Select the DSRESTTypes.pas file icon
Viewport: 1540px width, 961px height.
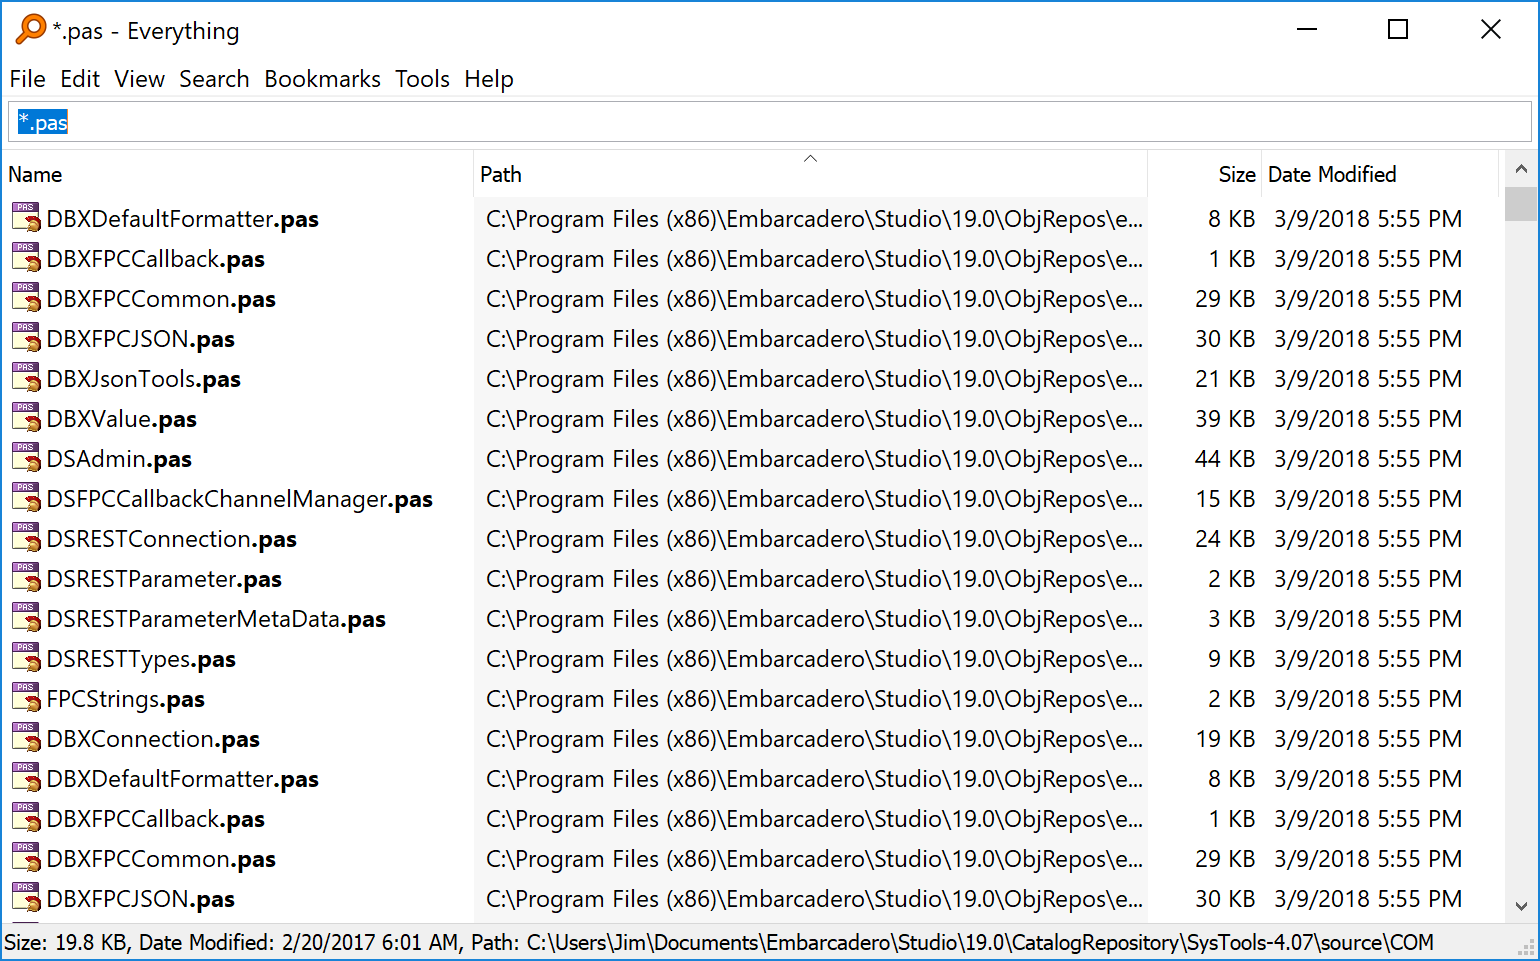(26, 659)
